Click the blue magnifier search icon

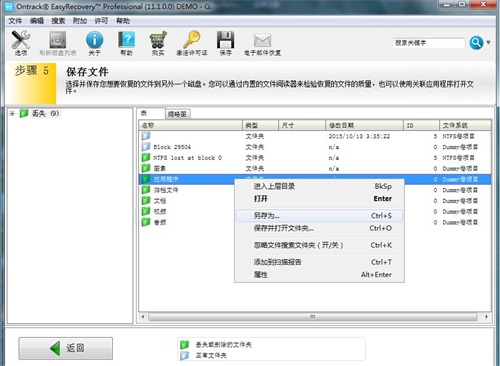(x=476, y=43)
